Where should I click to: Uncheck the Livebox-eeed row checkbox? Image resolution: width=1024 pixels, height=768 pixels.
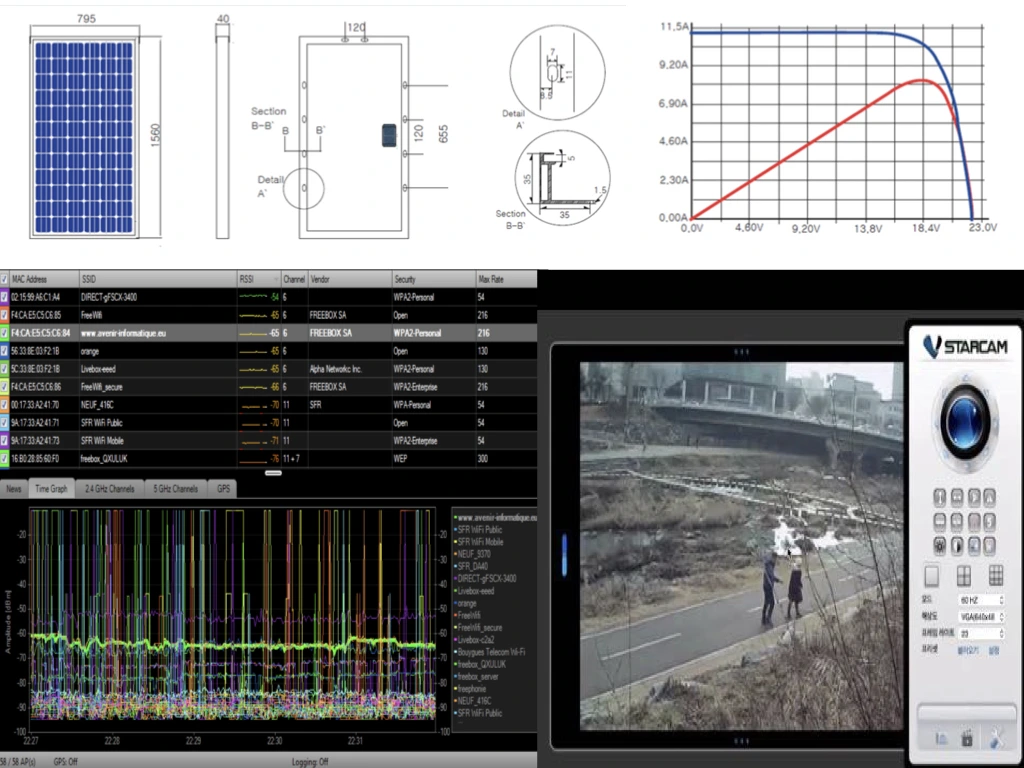[4, 369]
